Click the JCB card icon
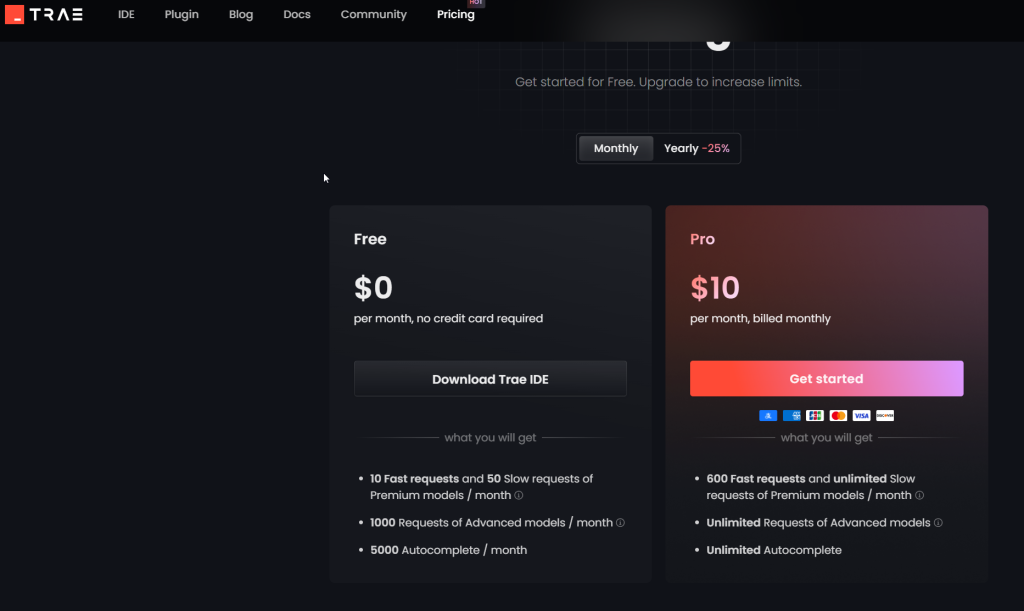Image resolution: width=1024 pixels, height=611 pixels. click(x=814, y=416)
